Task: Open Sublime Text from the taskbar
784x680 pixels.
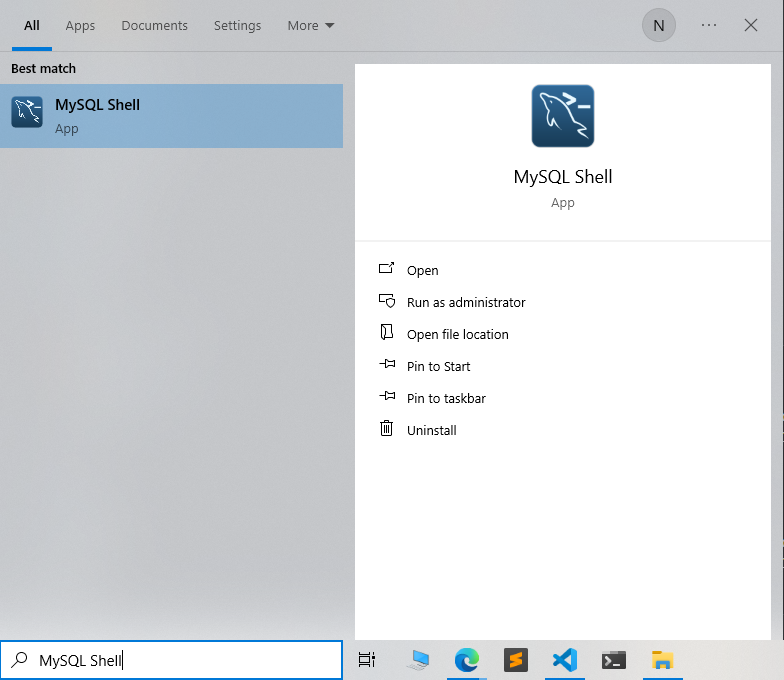Action: (x=516, y=660)
